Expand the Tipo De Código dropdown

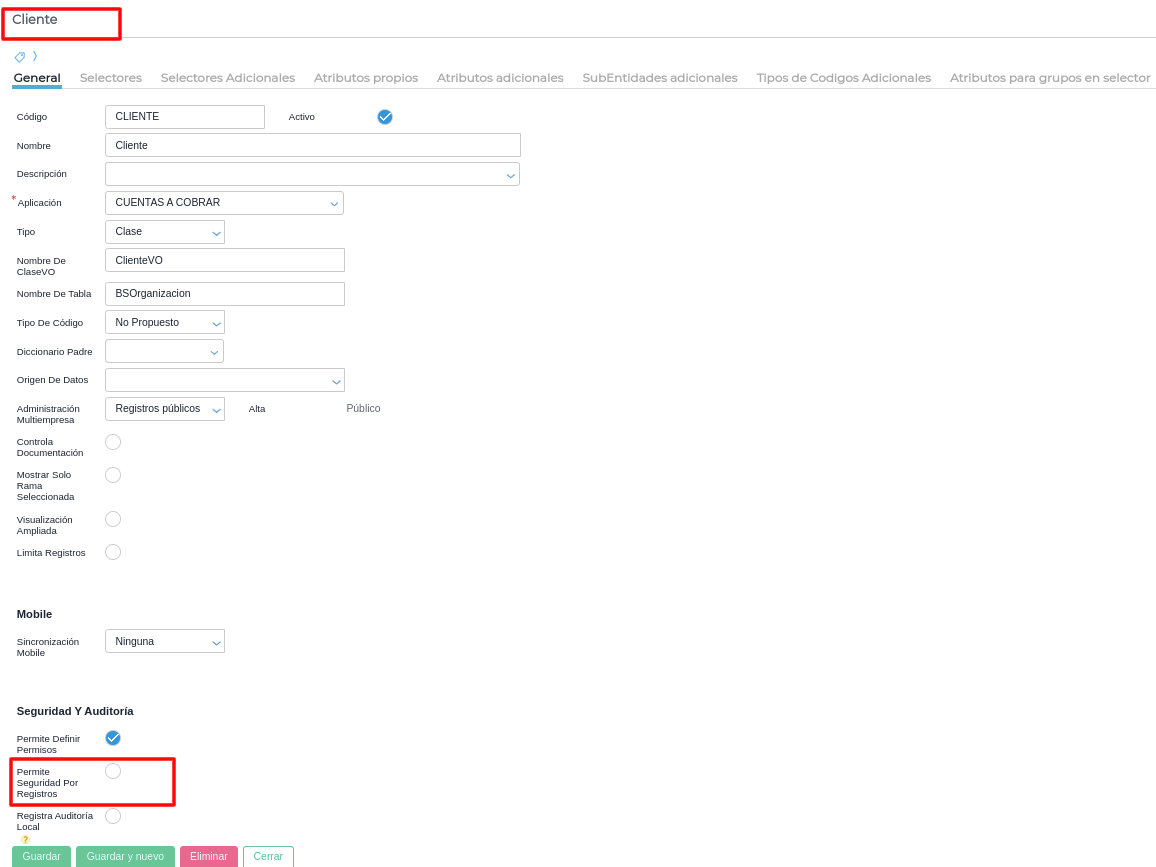165,322
